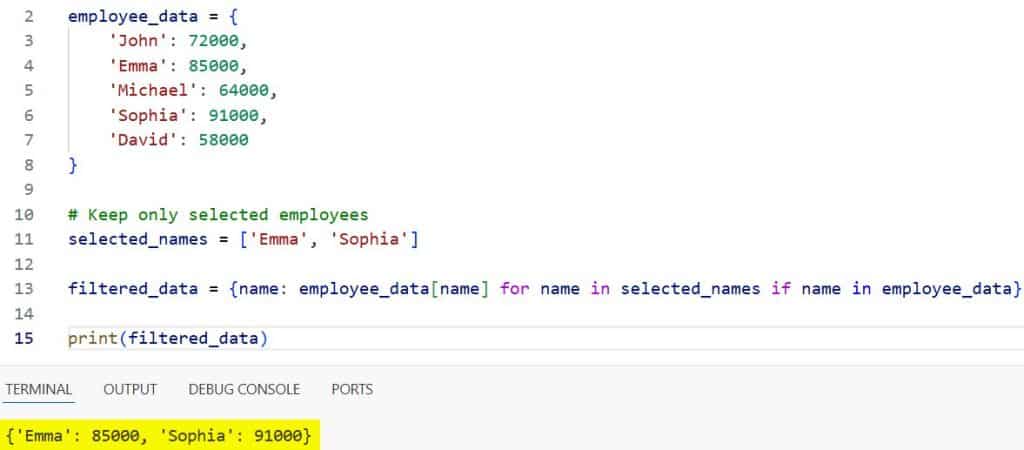Click line number 15 in the gutter
Image resolution: width=1024 pixels, height=450 pixels.
[x=24, y=338]
